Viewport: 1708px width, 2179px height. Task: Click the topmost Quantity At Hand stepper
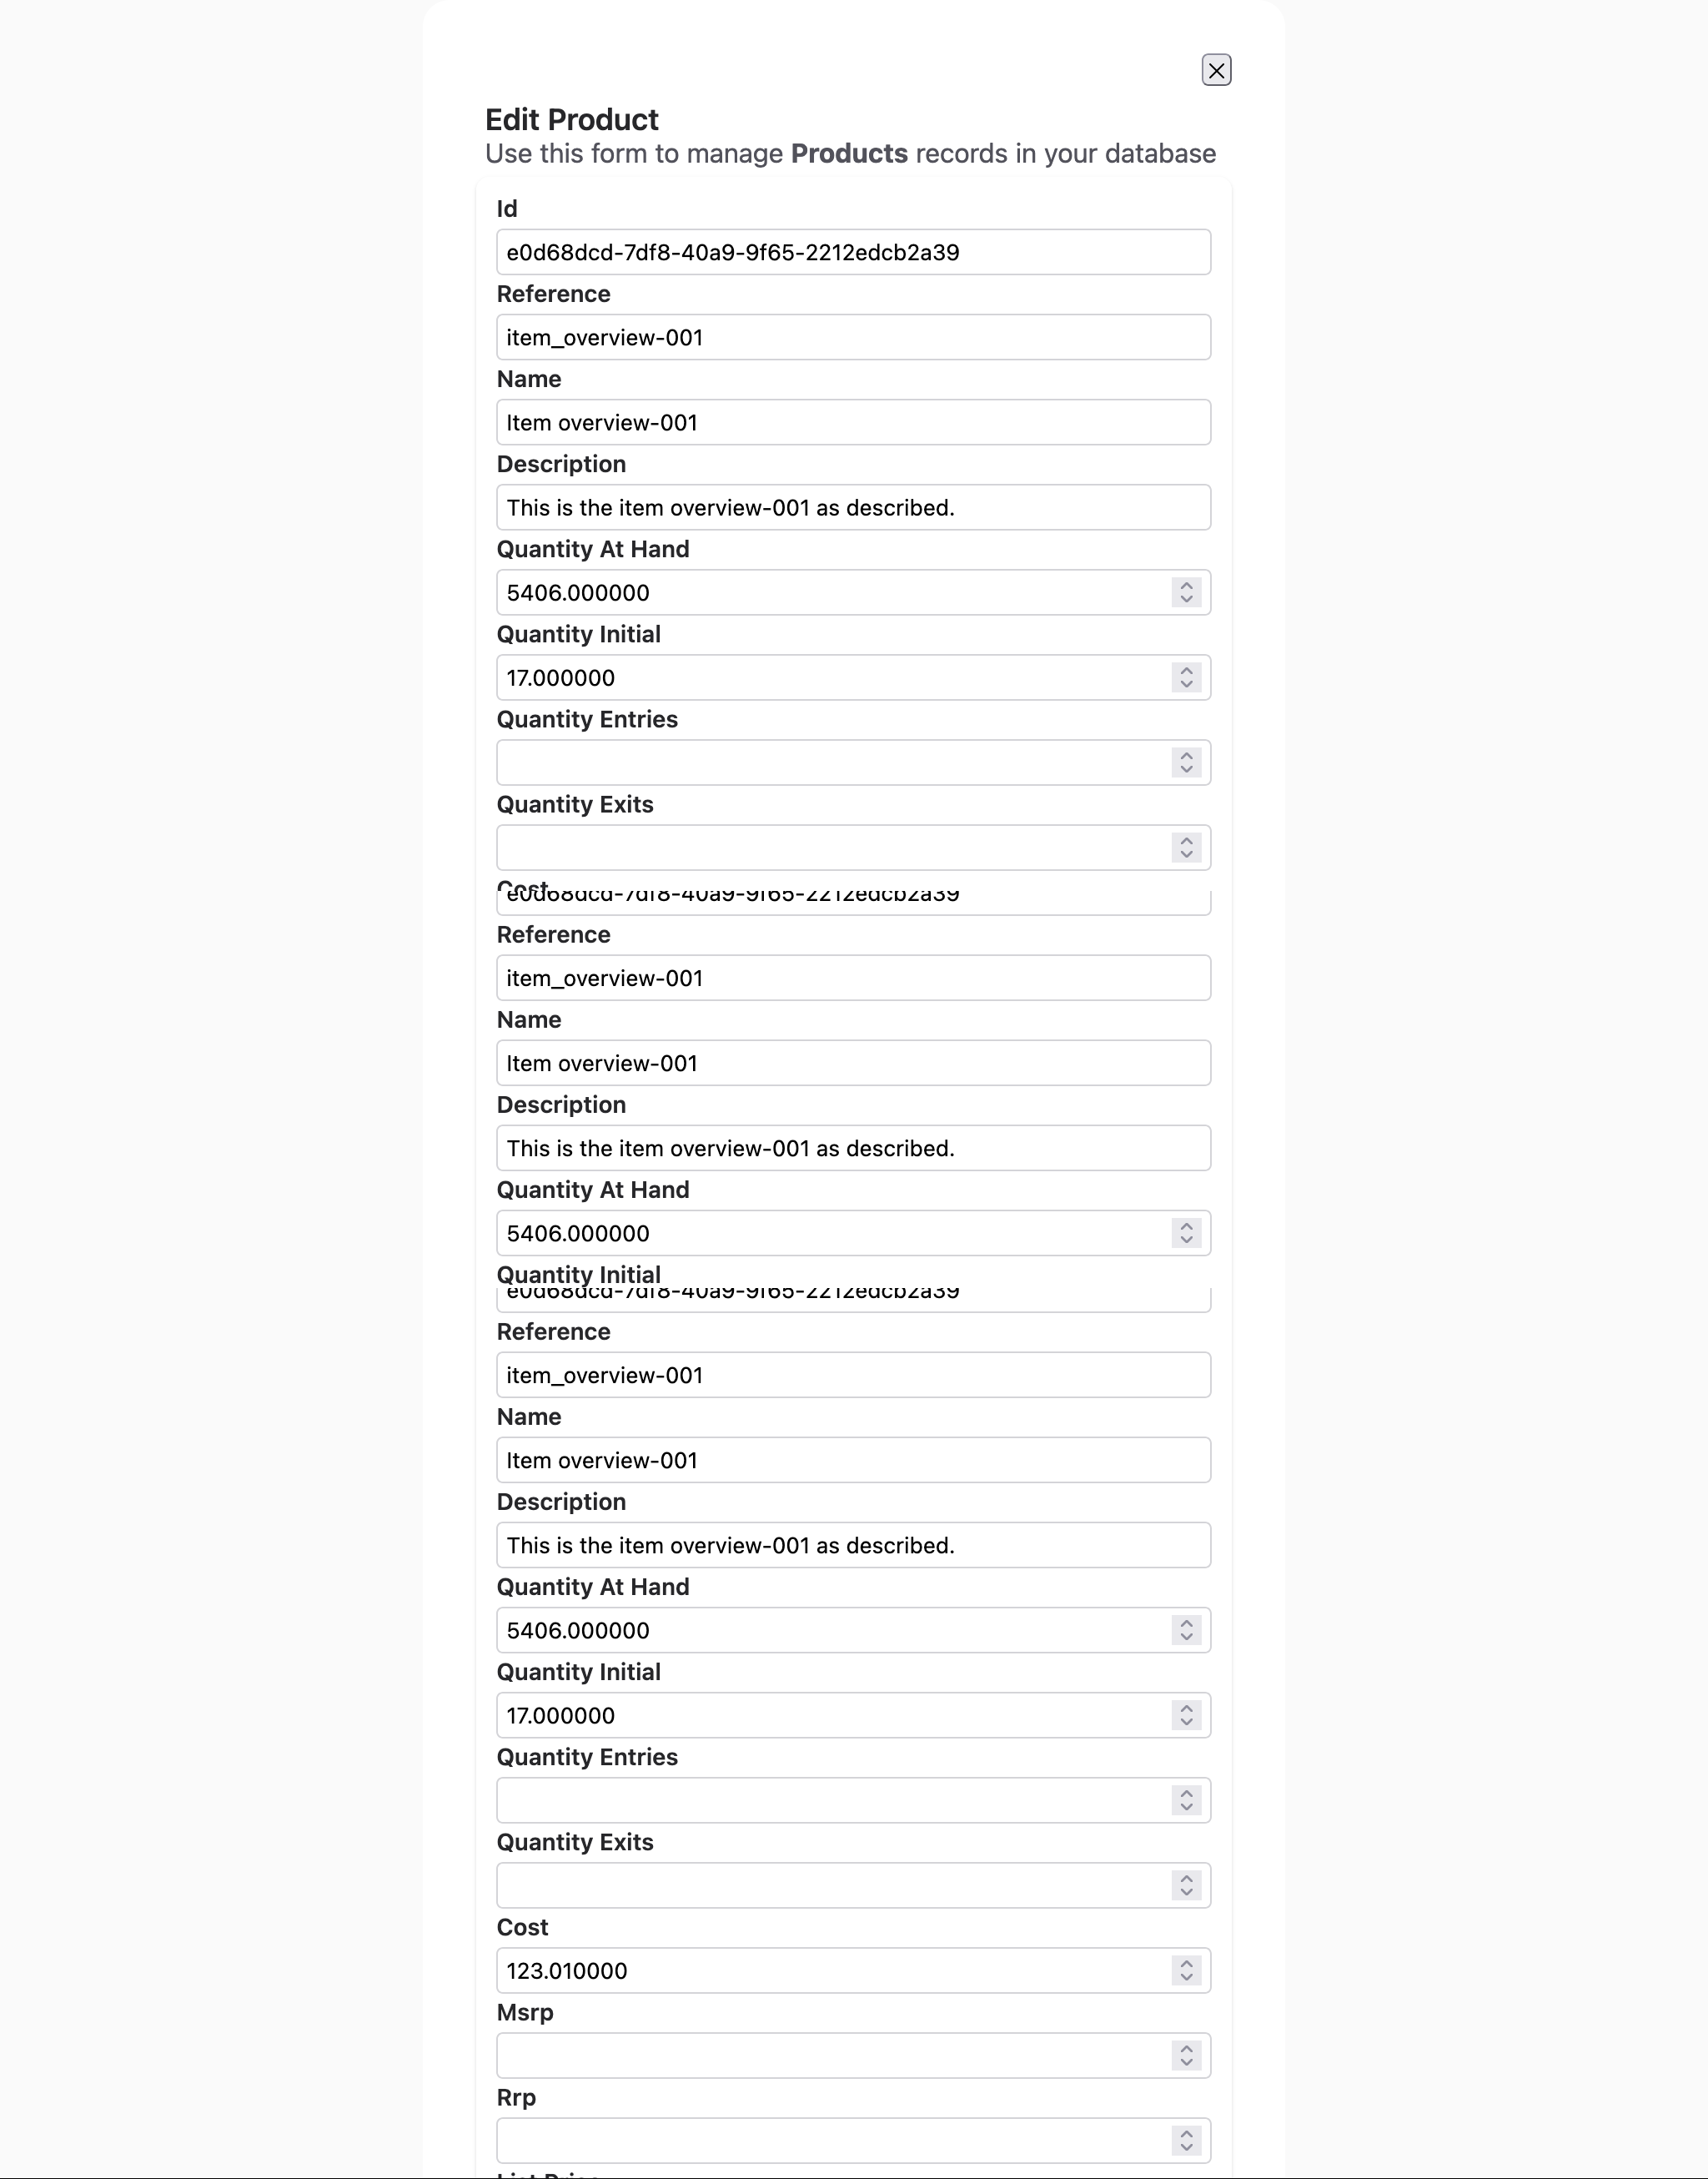1186,592
